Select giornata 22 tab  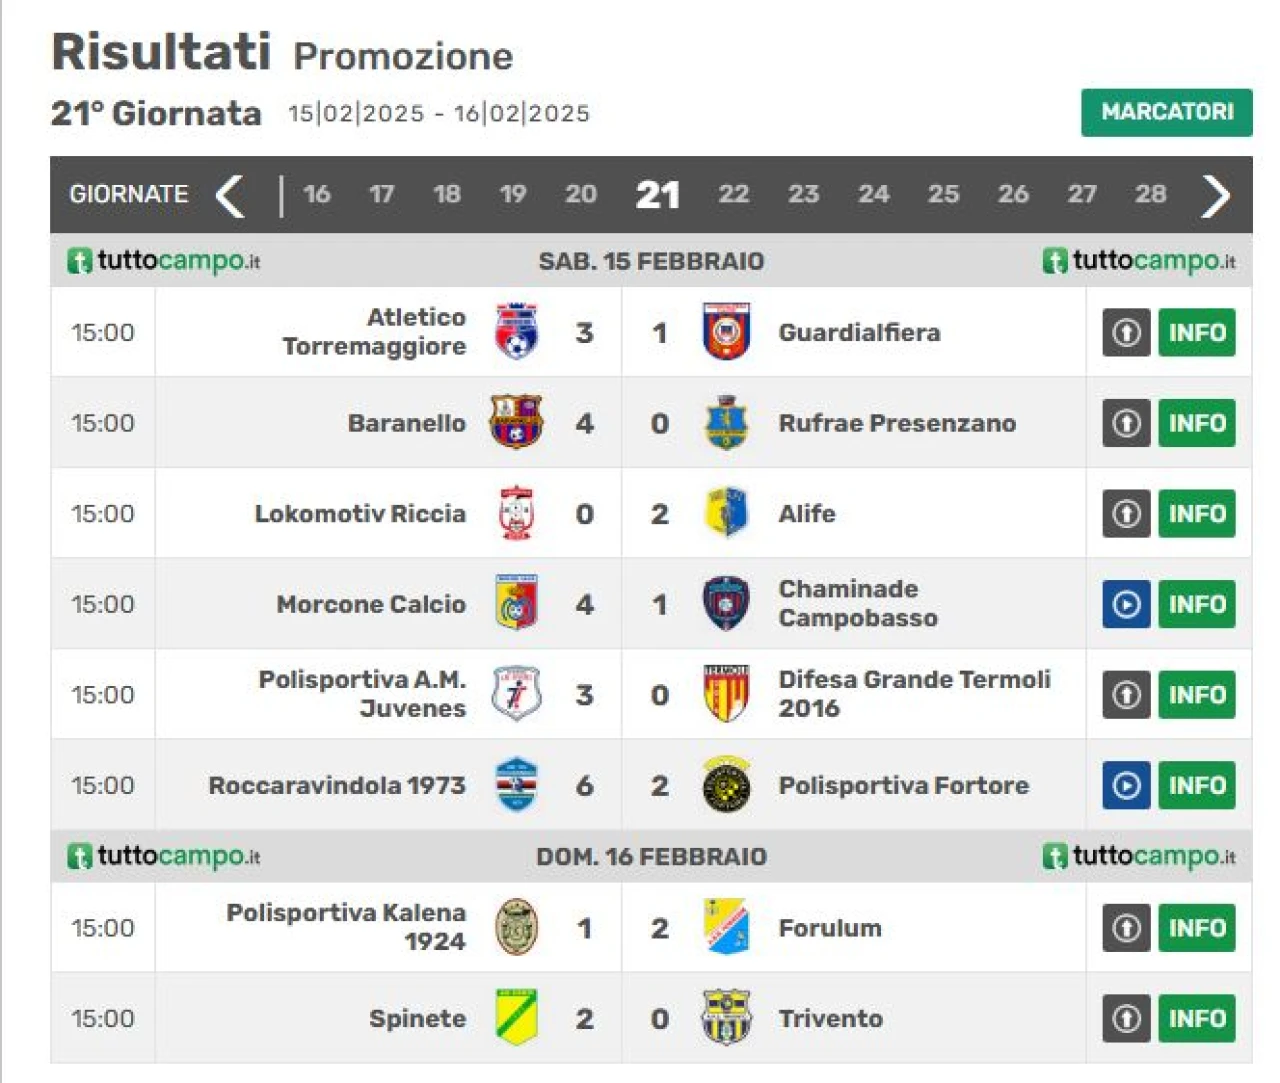click(734, 194)
